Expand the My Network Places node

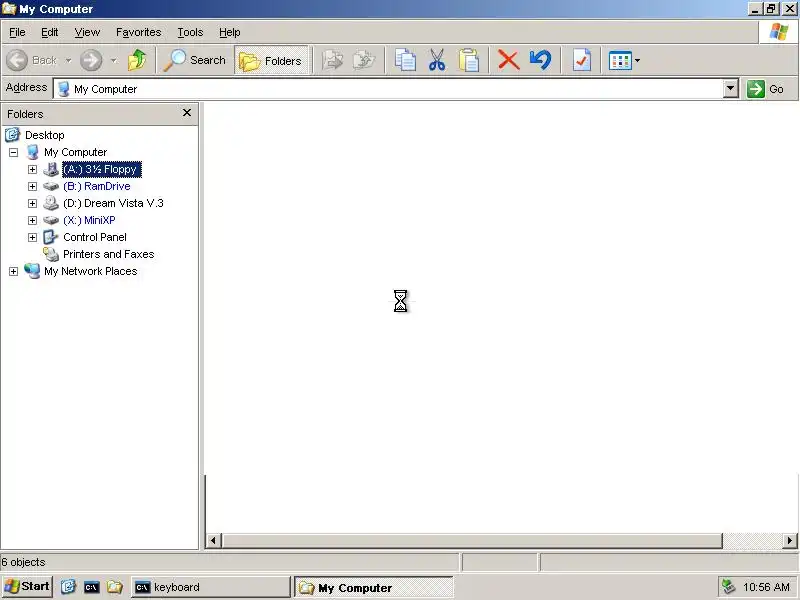(x=14, y=271)
